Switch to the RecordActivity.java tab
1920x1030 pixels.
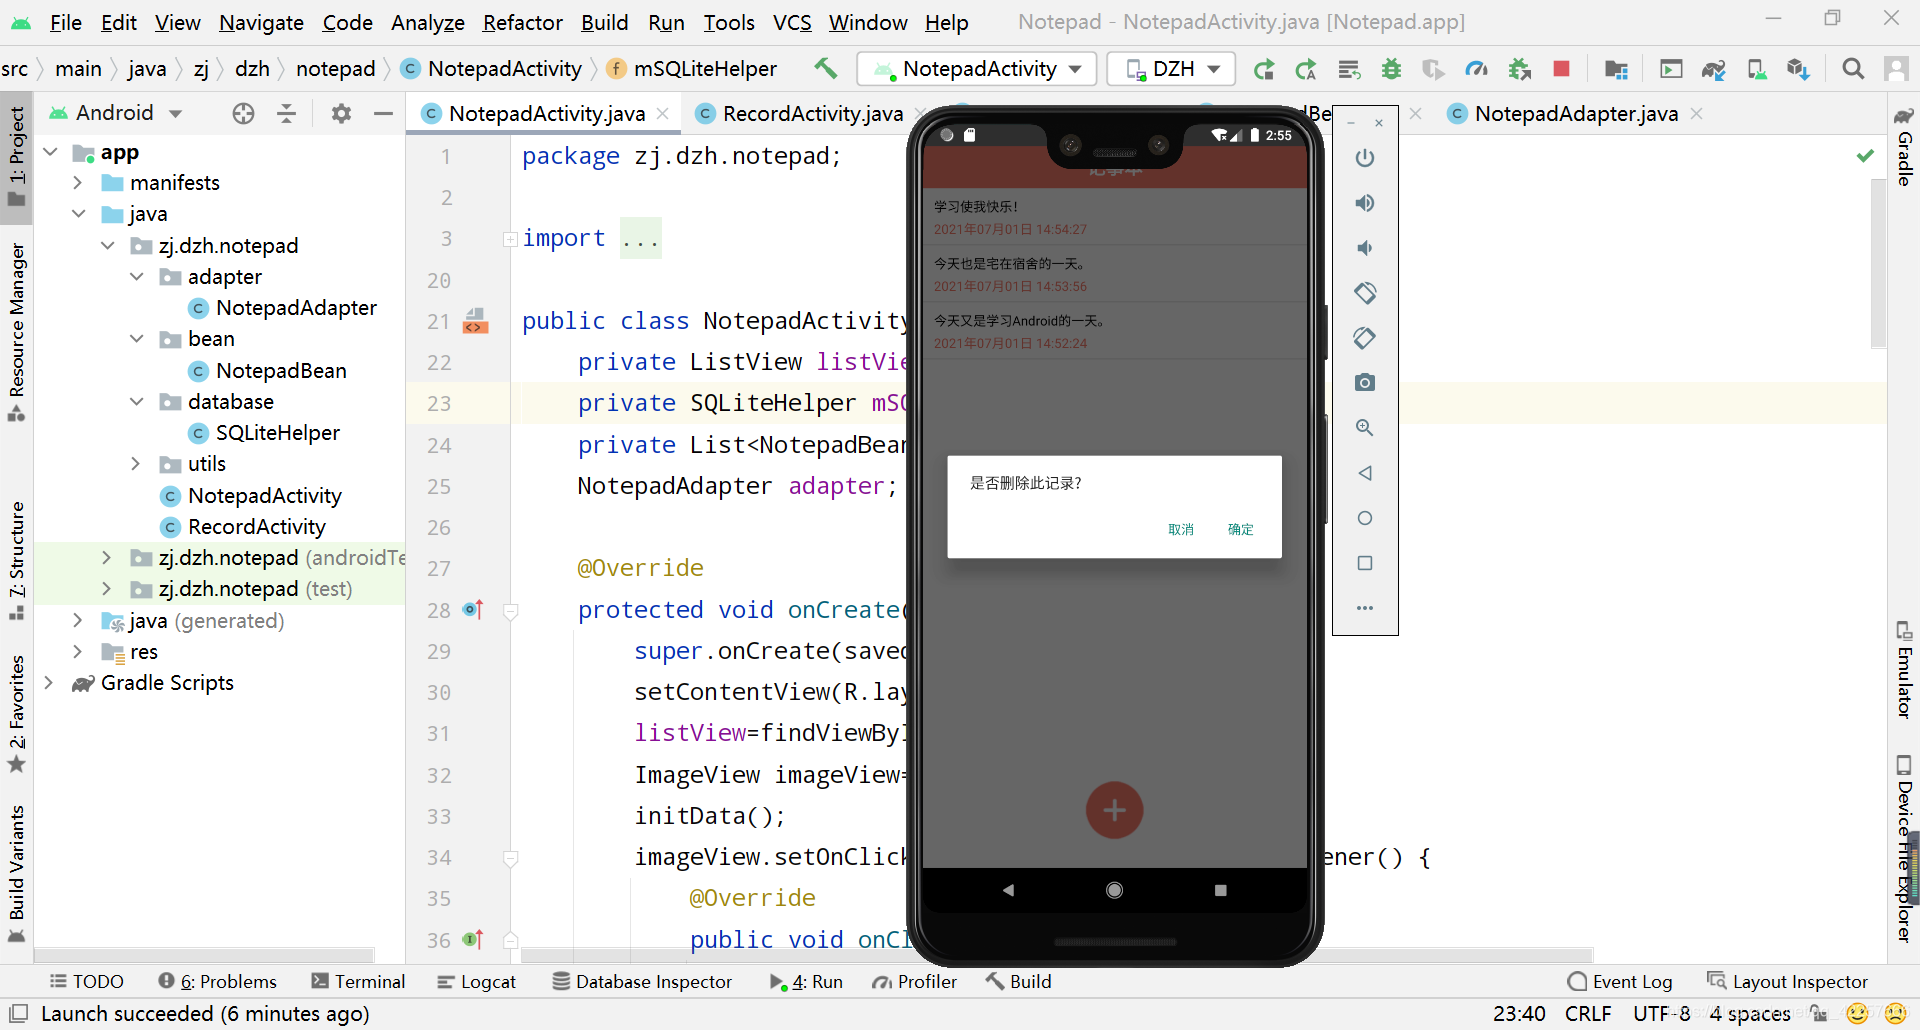tap(812, 114)
